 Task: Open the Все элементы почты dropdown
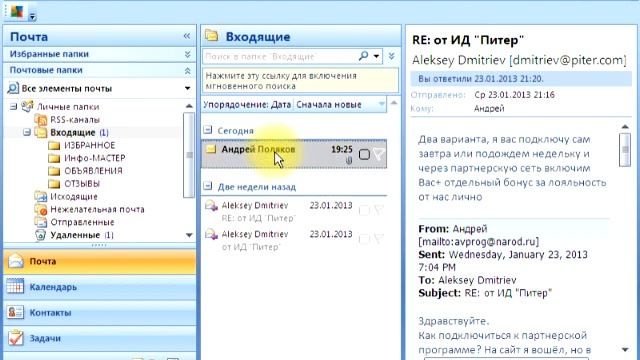point(187,88)
